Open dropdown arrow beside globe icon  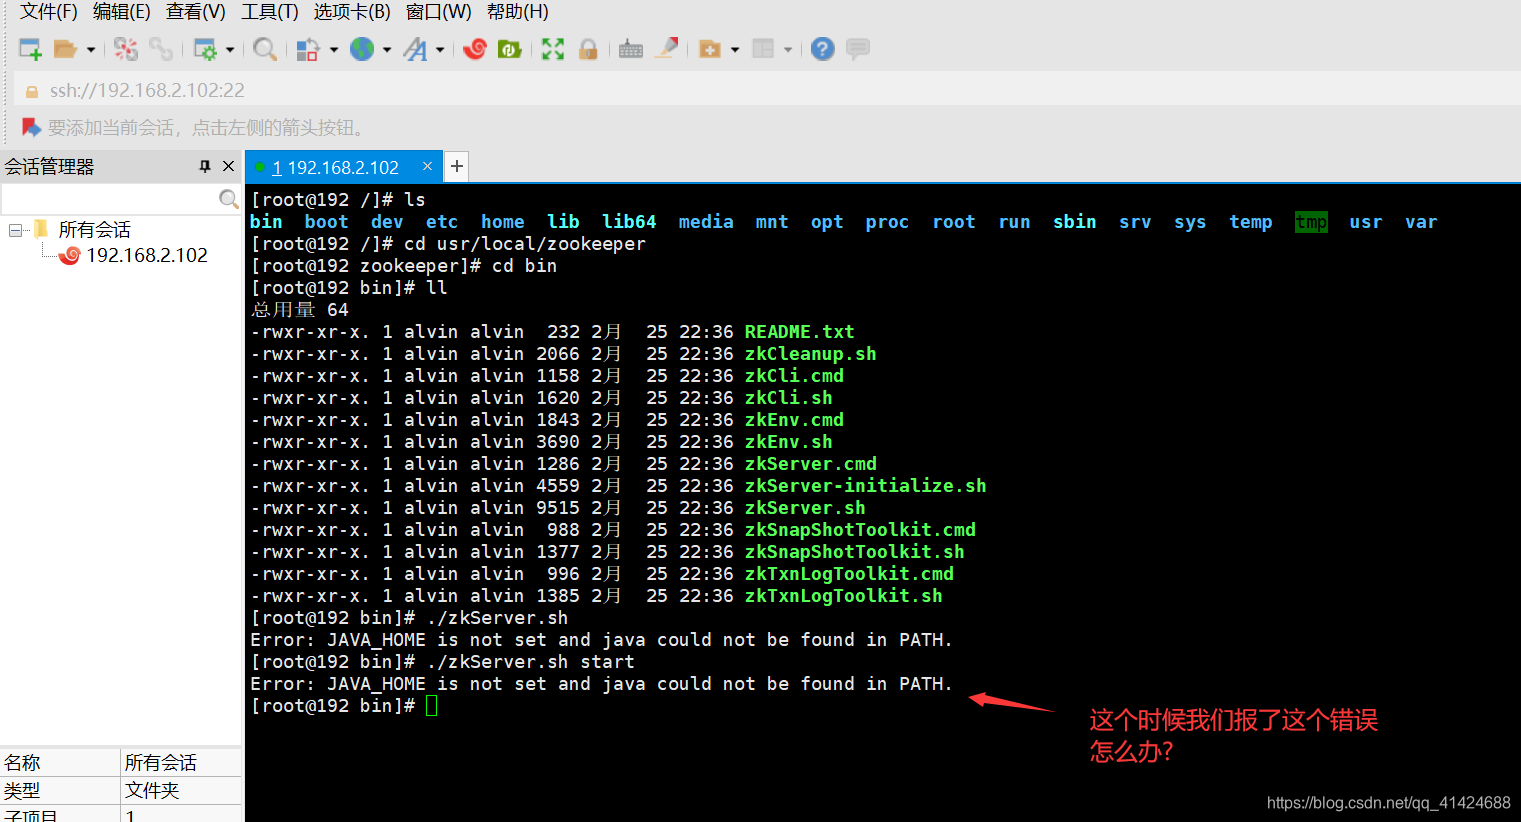click(x=387, y=49)
